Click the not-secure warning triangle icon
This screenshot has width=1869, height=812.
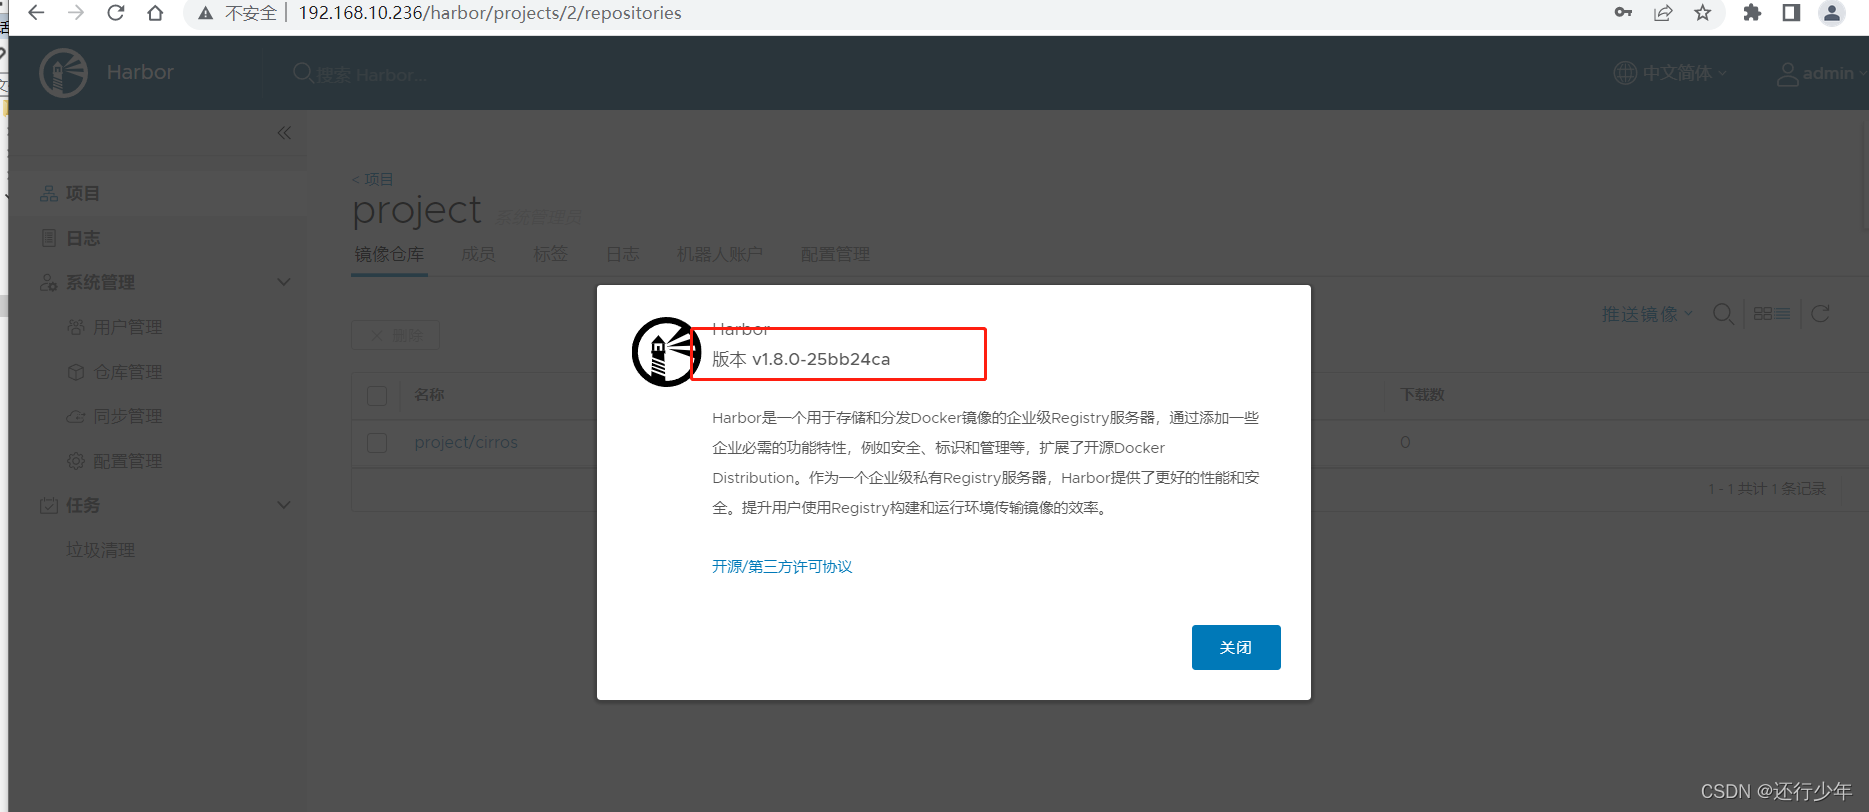[x=206, y=13]
